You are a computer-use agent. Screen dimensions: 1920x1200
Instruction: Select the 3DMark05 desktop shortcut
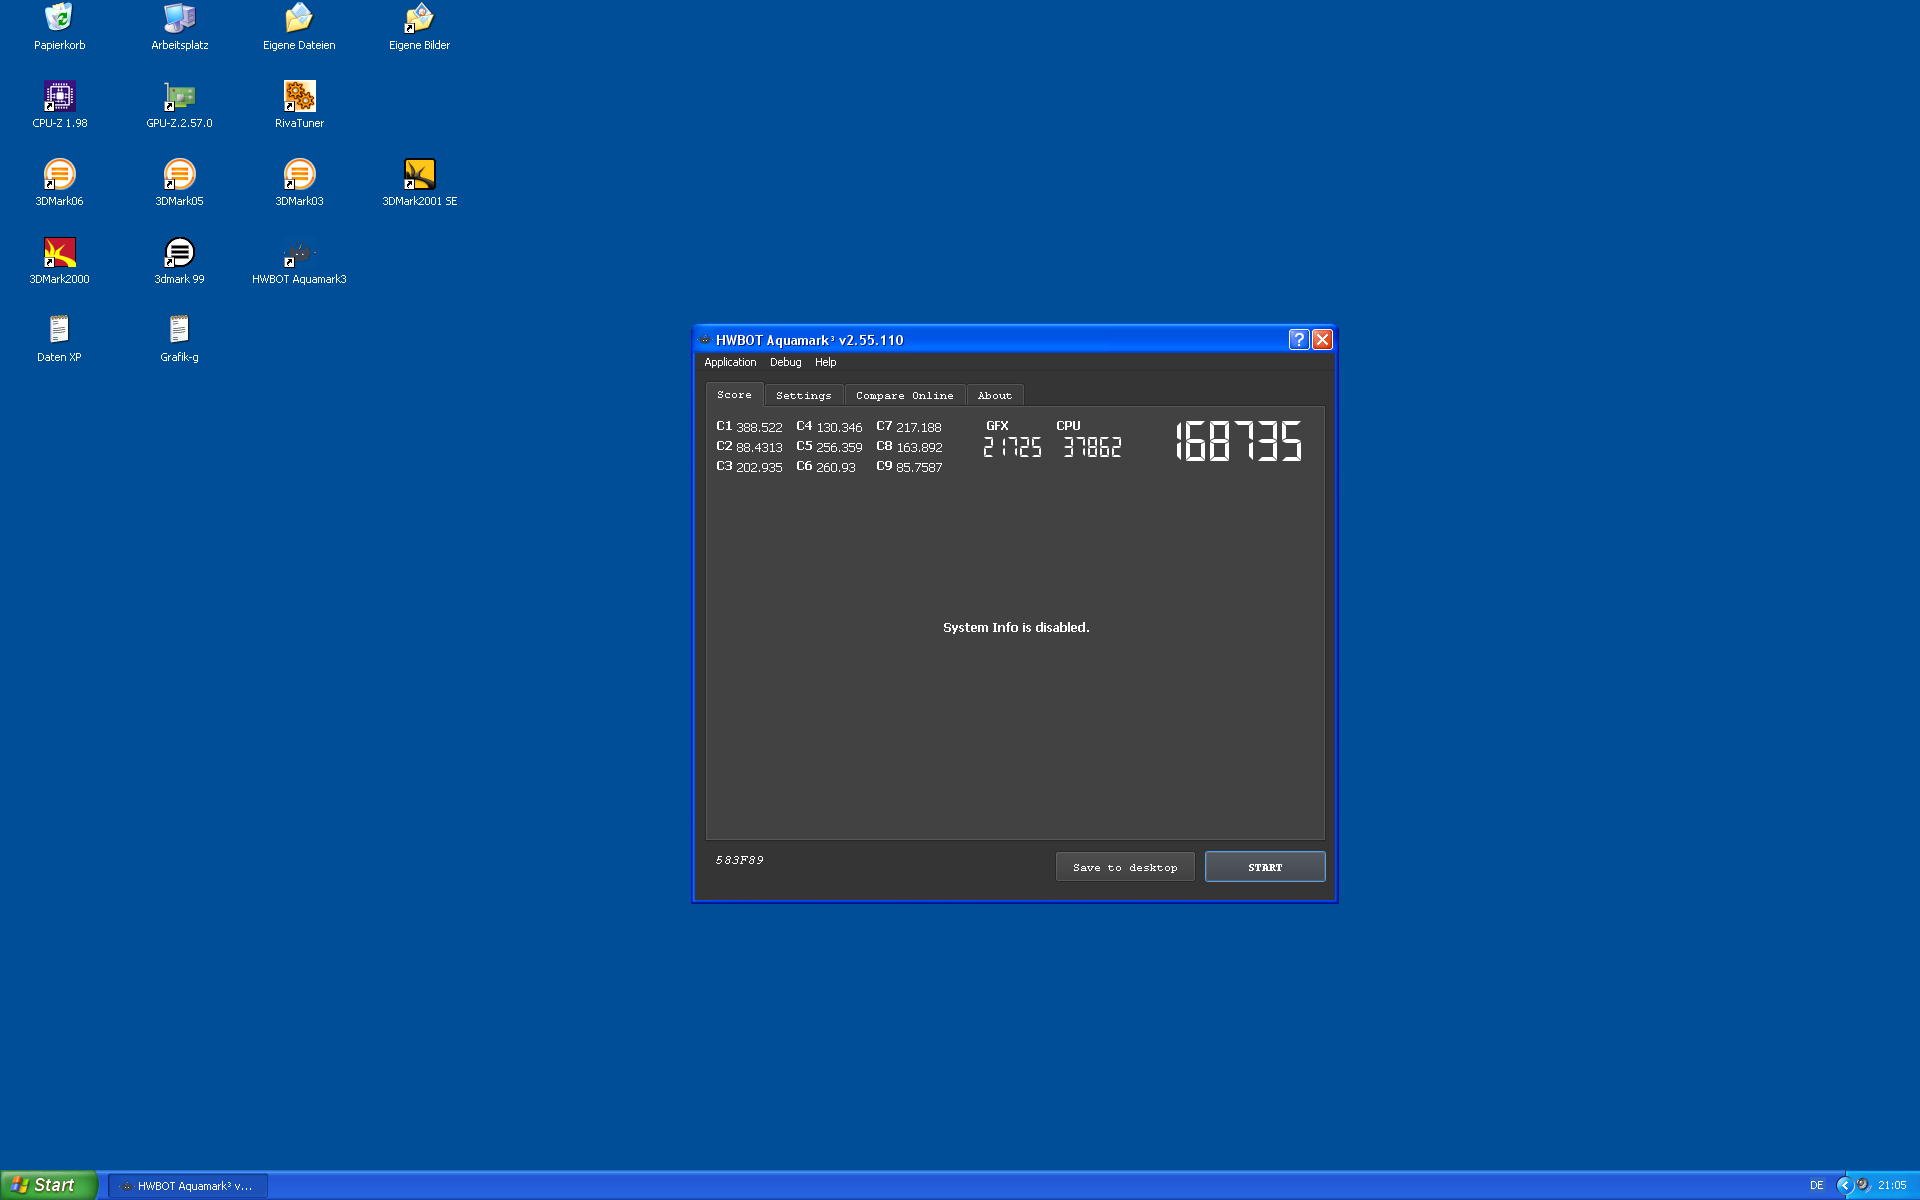[x=179, y=183]
